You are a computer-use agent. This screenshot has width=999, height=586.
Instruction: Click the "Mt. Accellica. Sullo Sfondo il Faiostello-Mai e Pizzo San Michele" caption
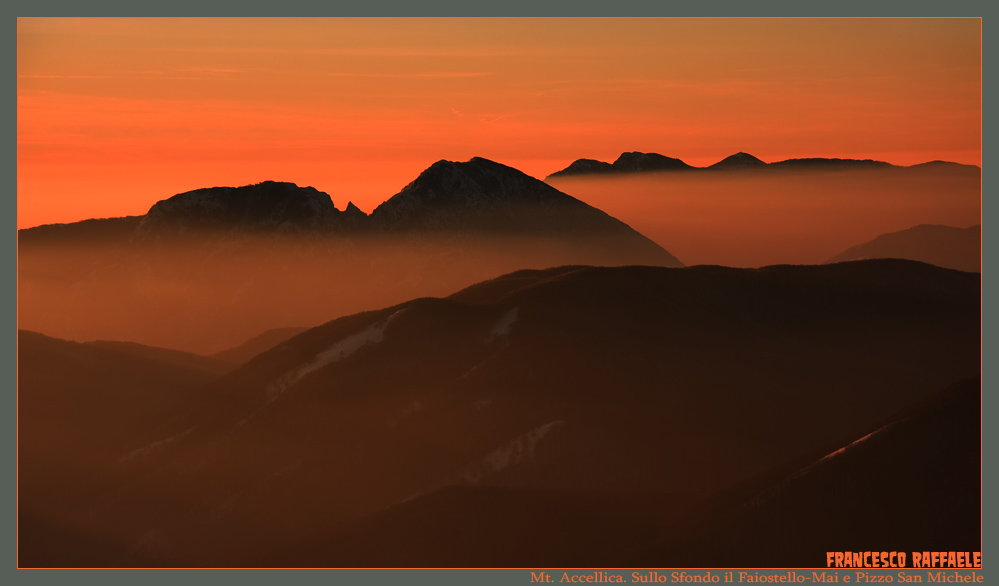point(757,578)
